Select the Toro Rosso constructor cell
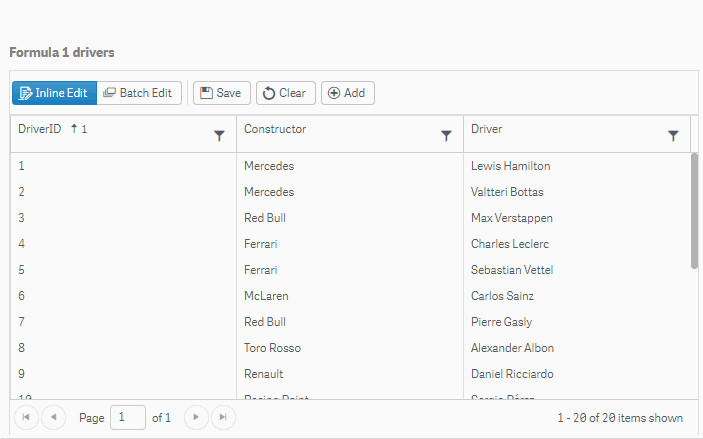The image size is (703, 439). tap(272, 348)
